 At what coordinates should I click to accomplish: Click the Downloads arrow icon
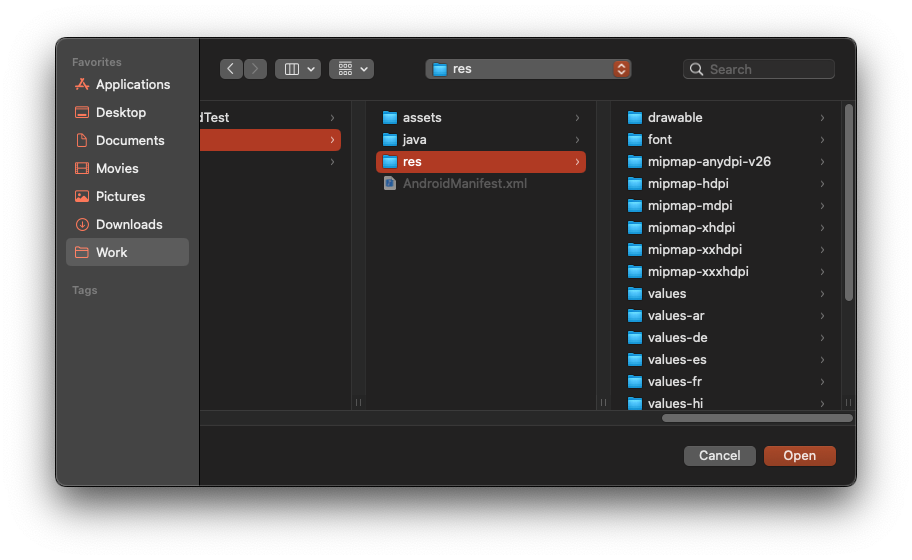pos(82,224)
